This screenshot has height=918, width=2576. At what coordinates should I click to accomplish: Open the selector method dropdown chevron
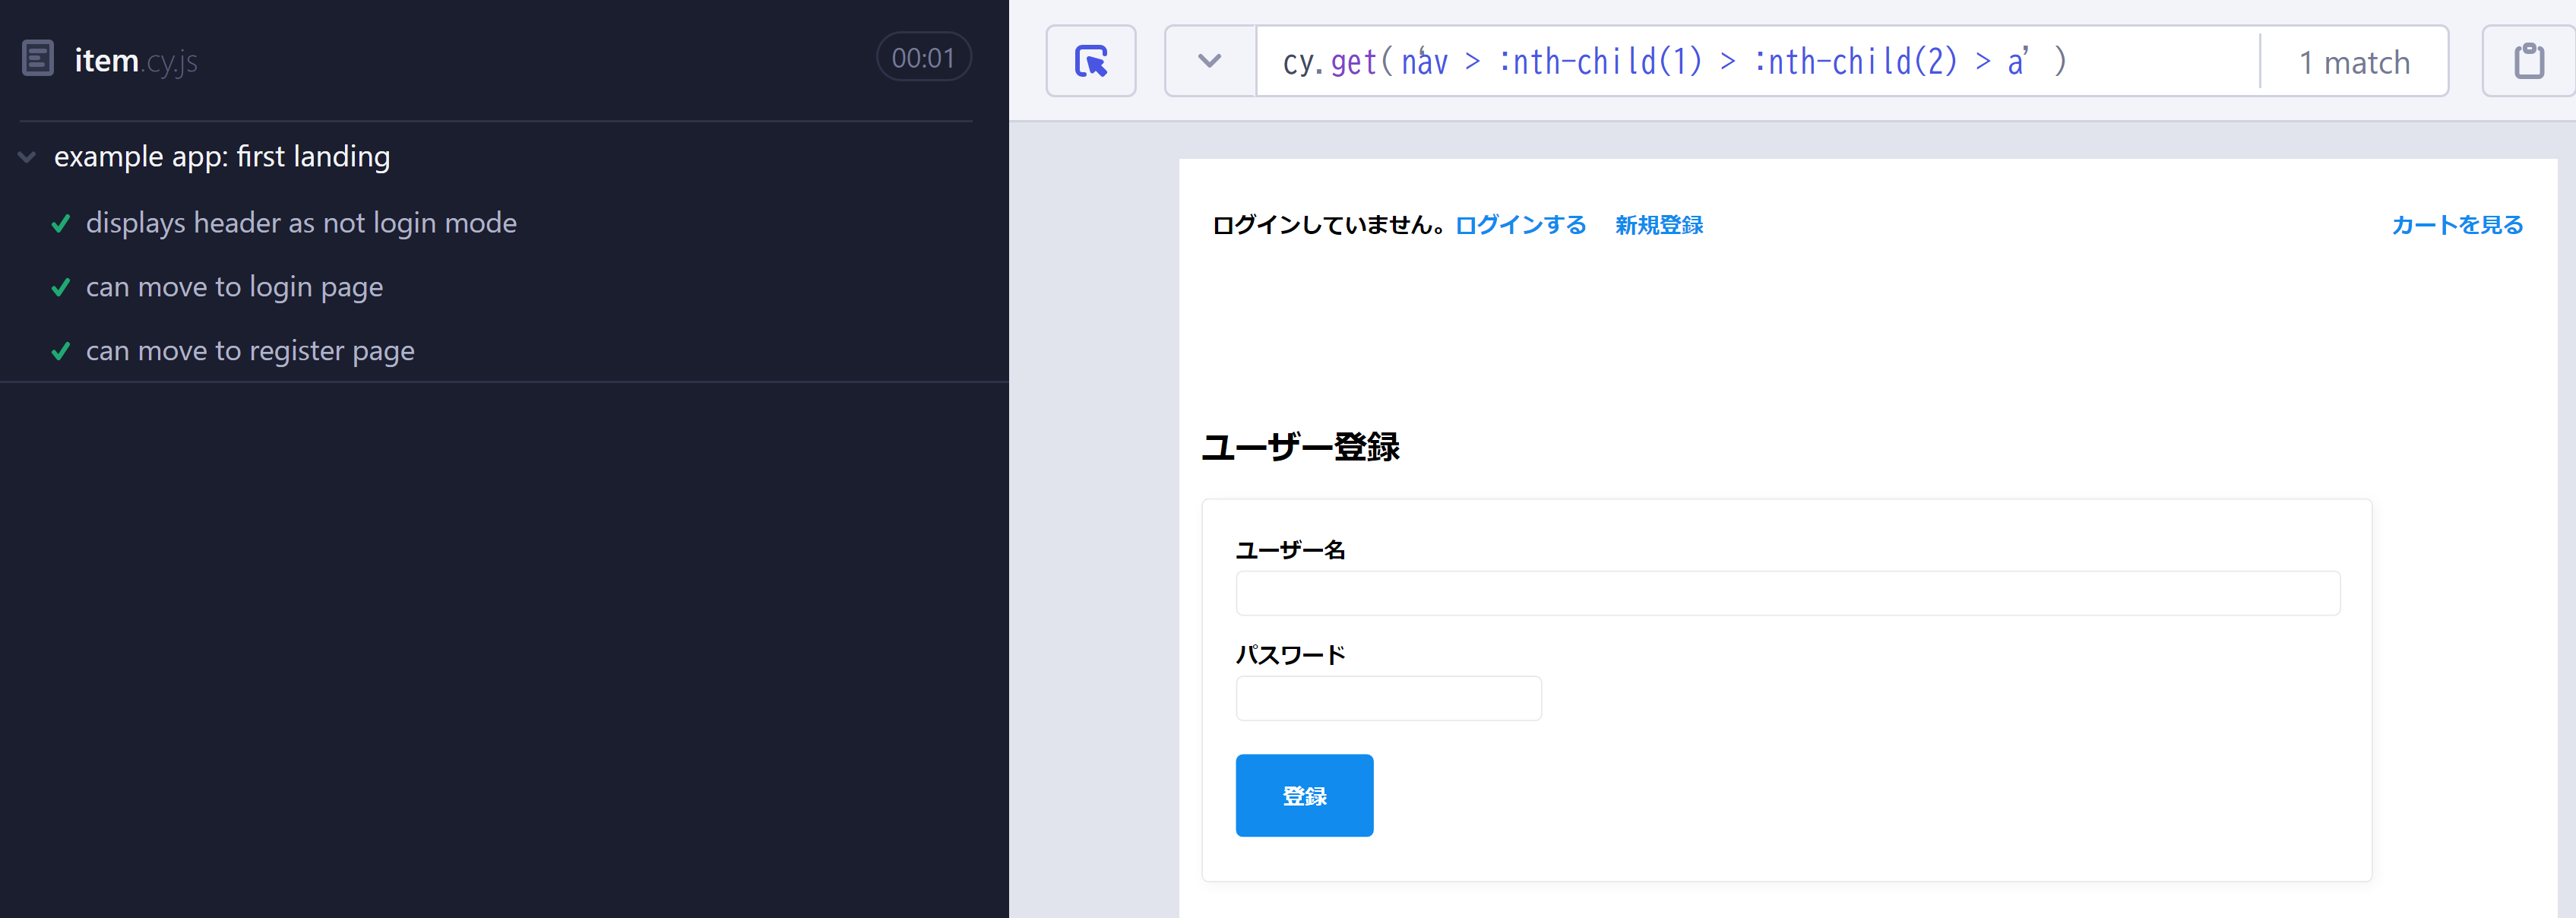1209,61
